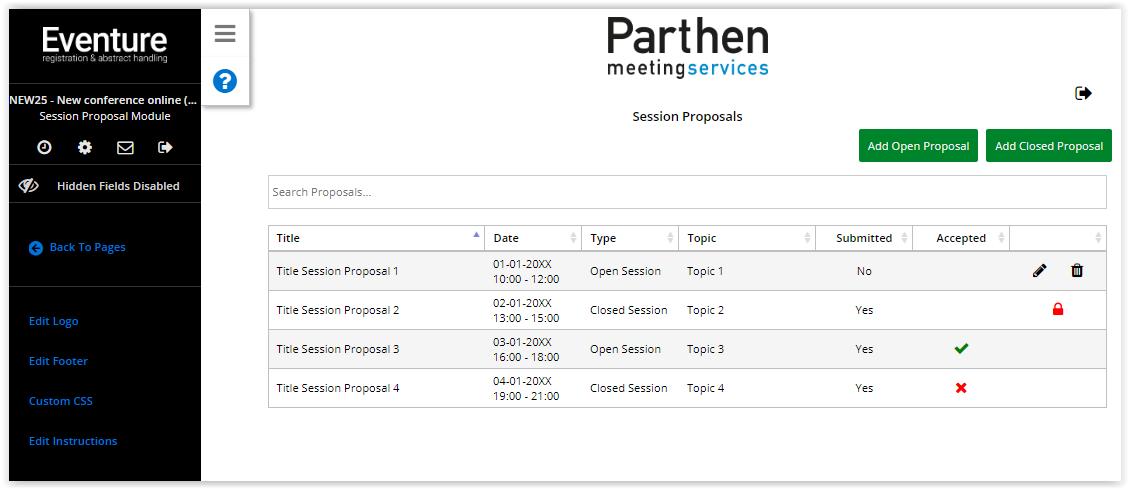Sort table by Date column
The image size is (1129, 489).
point(533,238)
